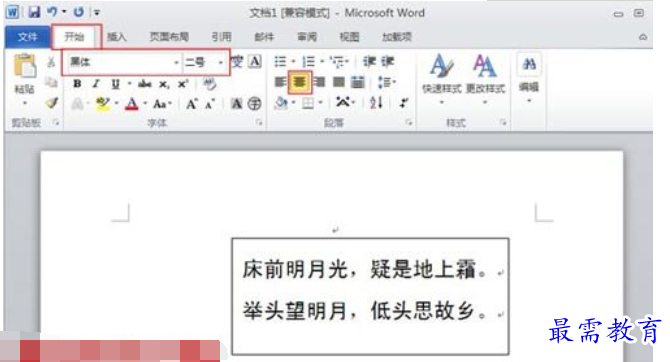670x362 pixels.
Task: Click the Cut scissors icon
Action: (51, 62)
